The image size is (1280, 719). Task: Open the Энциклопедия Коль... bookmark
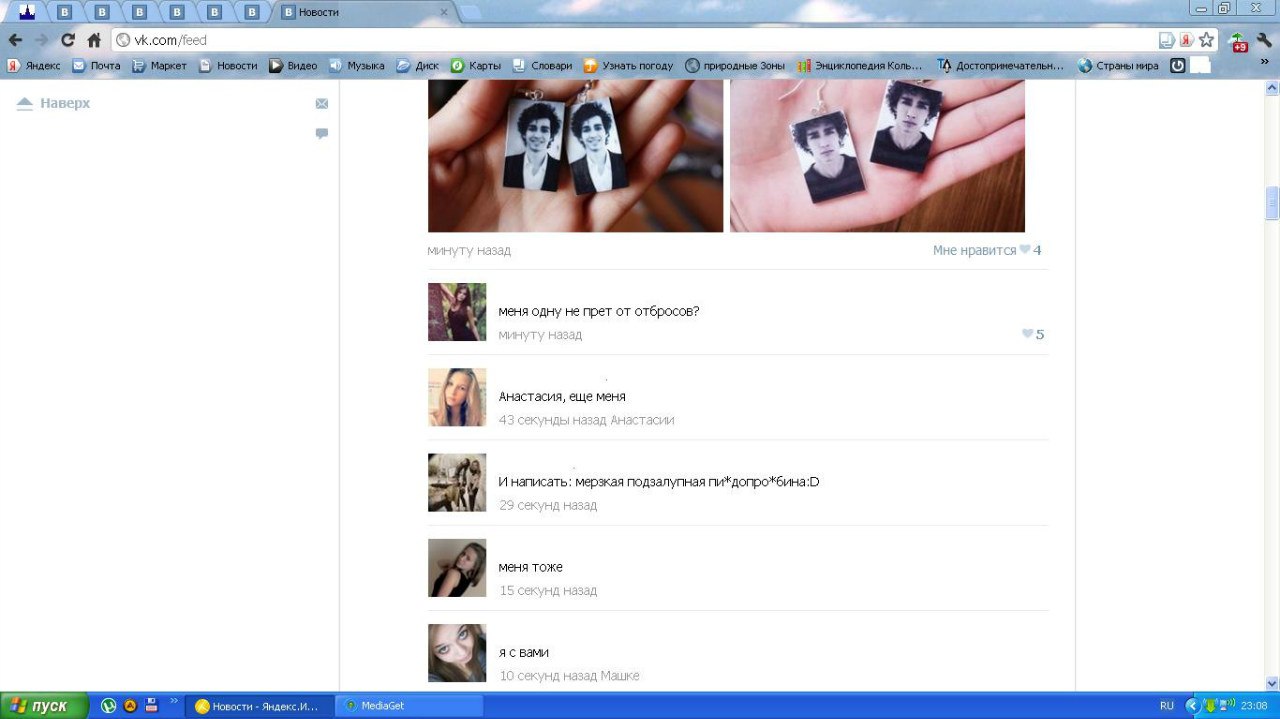pyautogui.click(x=860, y=66)
